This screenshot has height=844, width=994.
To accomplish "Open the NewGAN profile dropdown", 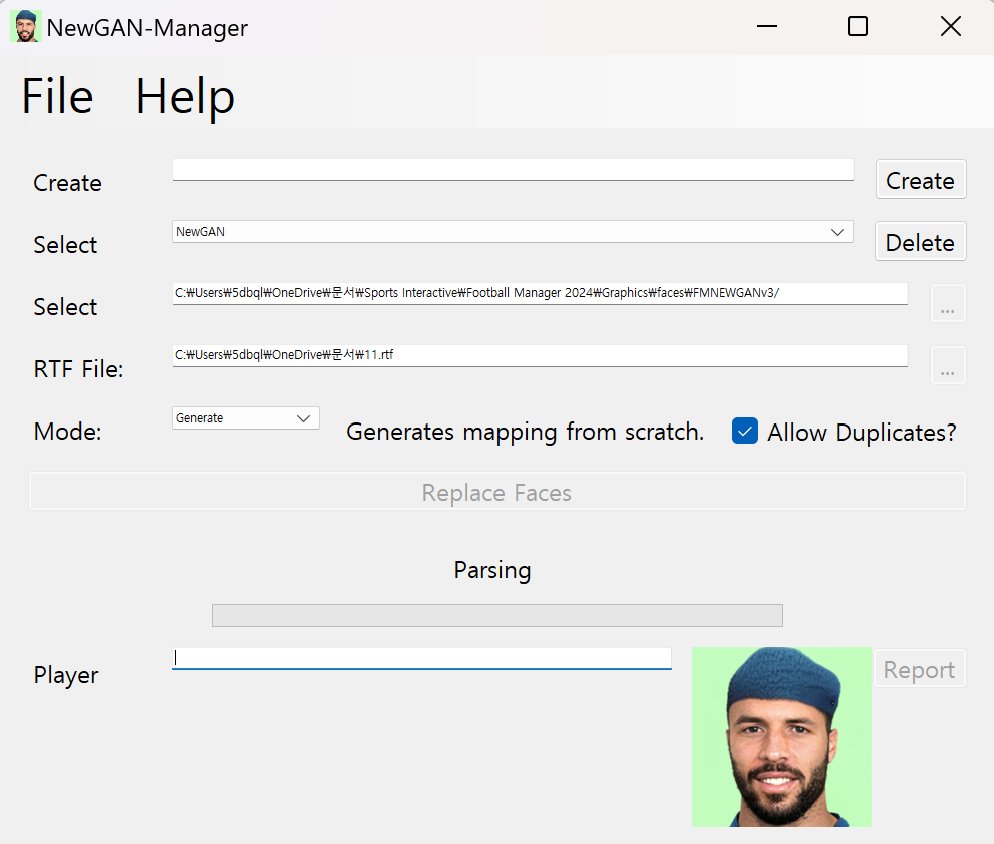I will [x=512, y=232].
